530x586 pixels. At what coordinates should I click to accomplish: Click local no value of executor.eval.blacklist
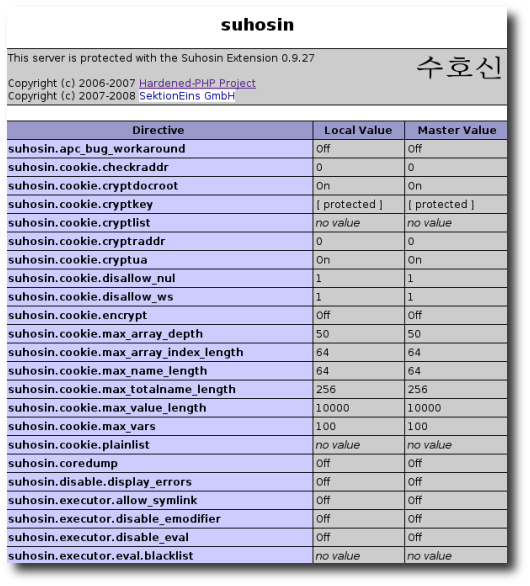pyautogui.click(x=338, y=556)
